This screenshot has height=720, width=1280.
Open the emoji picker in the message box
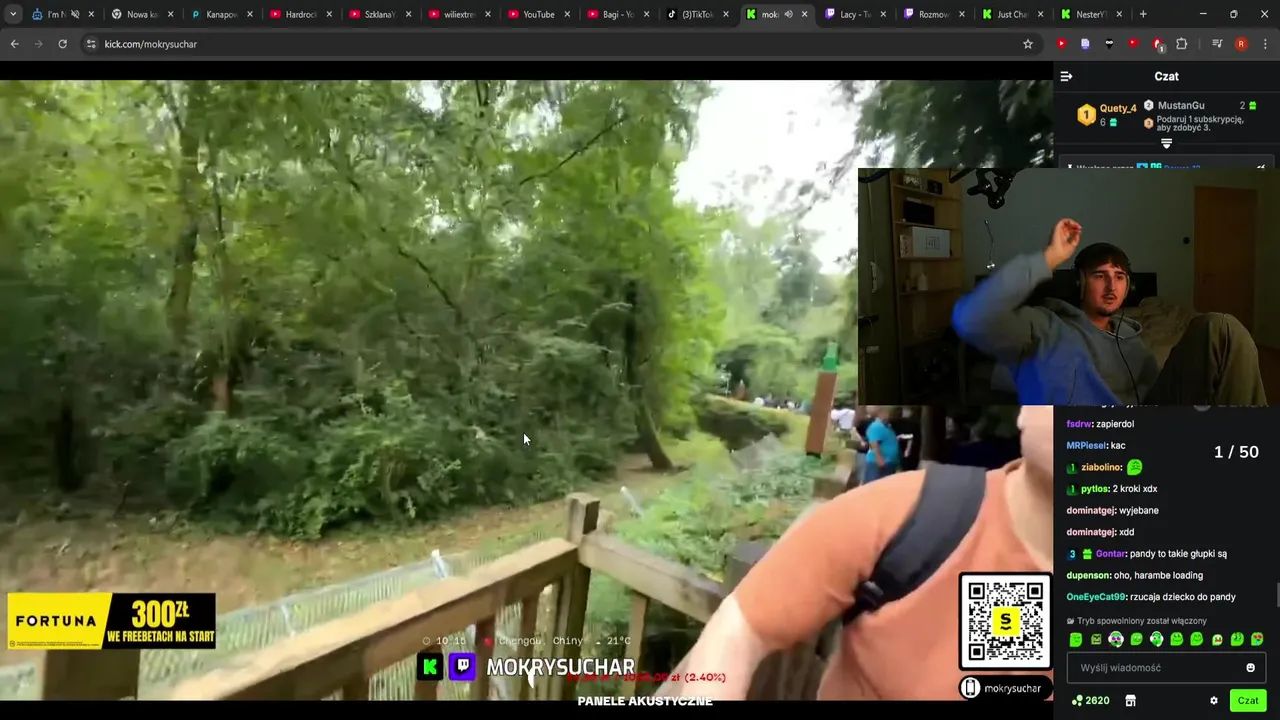click(x=1250, y=668)
